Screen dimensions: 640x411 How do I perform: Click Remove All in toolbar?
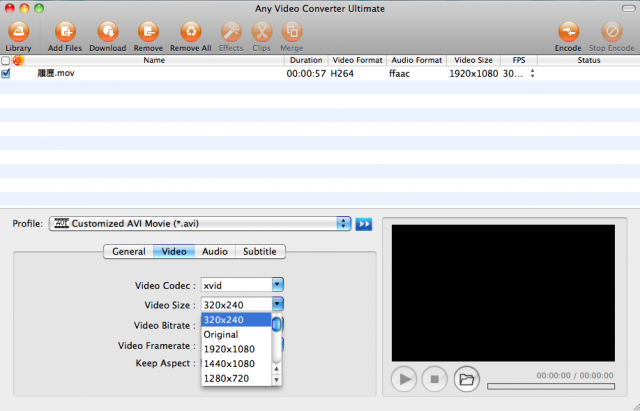point(191,32)
